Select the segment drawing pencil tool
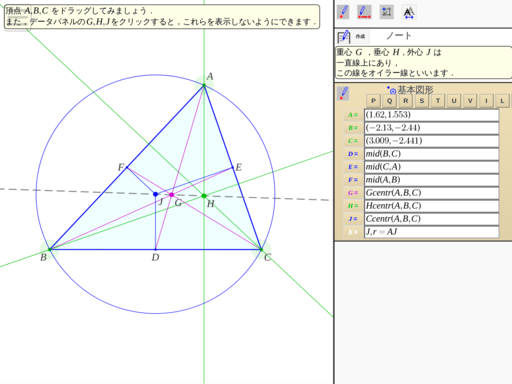The image size is (512, 384). [364, 12]
